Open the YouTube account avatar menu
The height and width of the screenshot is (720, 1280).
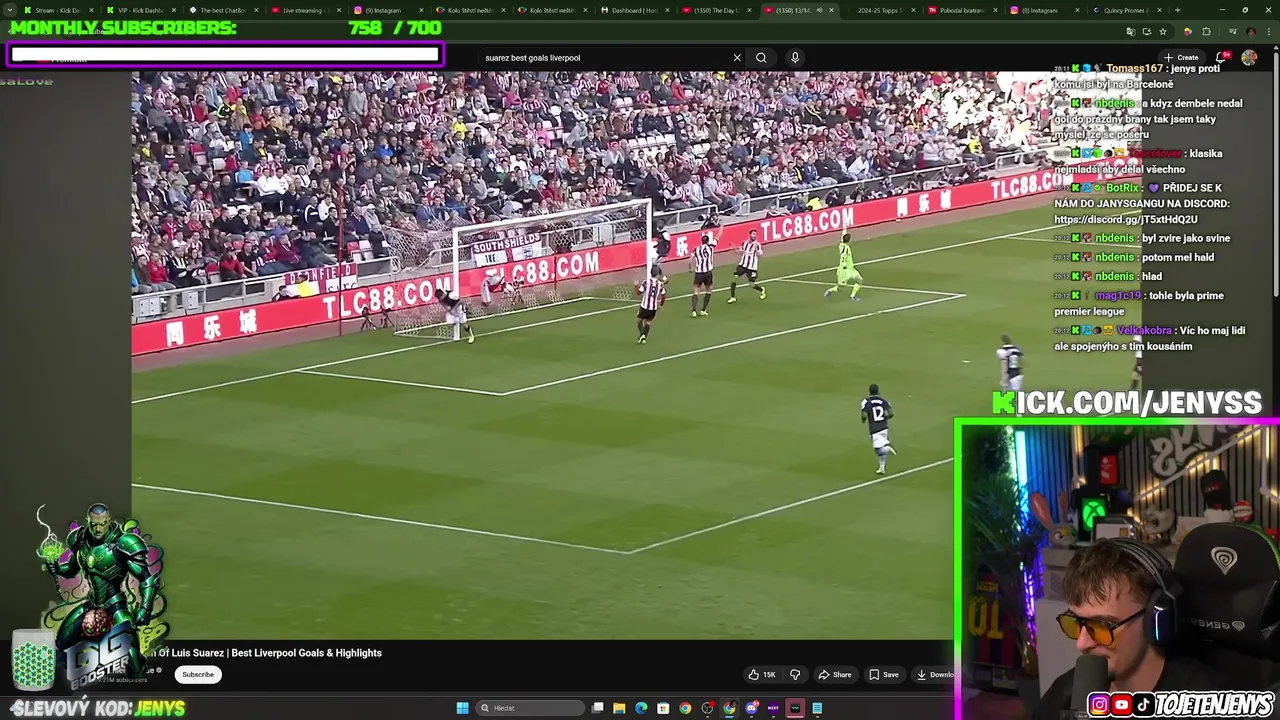[x=1249, y=58]
